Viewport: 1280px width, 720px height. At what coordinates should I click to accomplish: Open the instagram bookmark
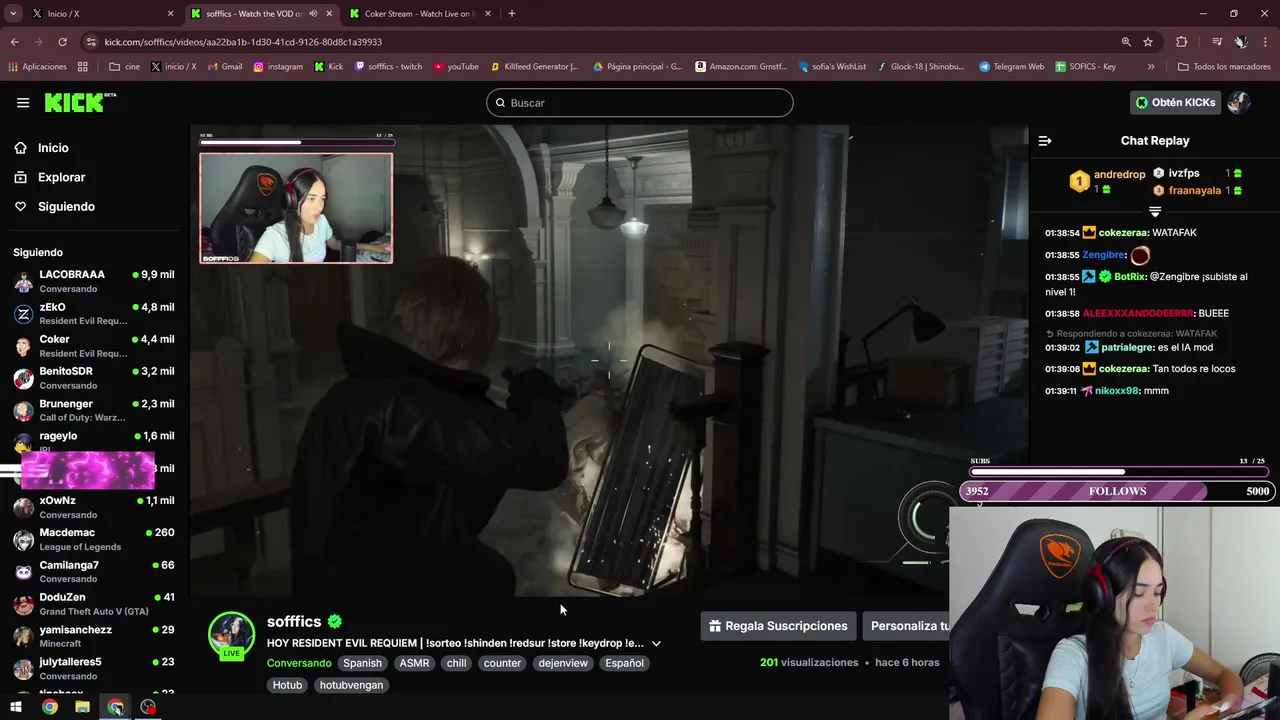[278, 67]
